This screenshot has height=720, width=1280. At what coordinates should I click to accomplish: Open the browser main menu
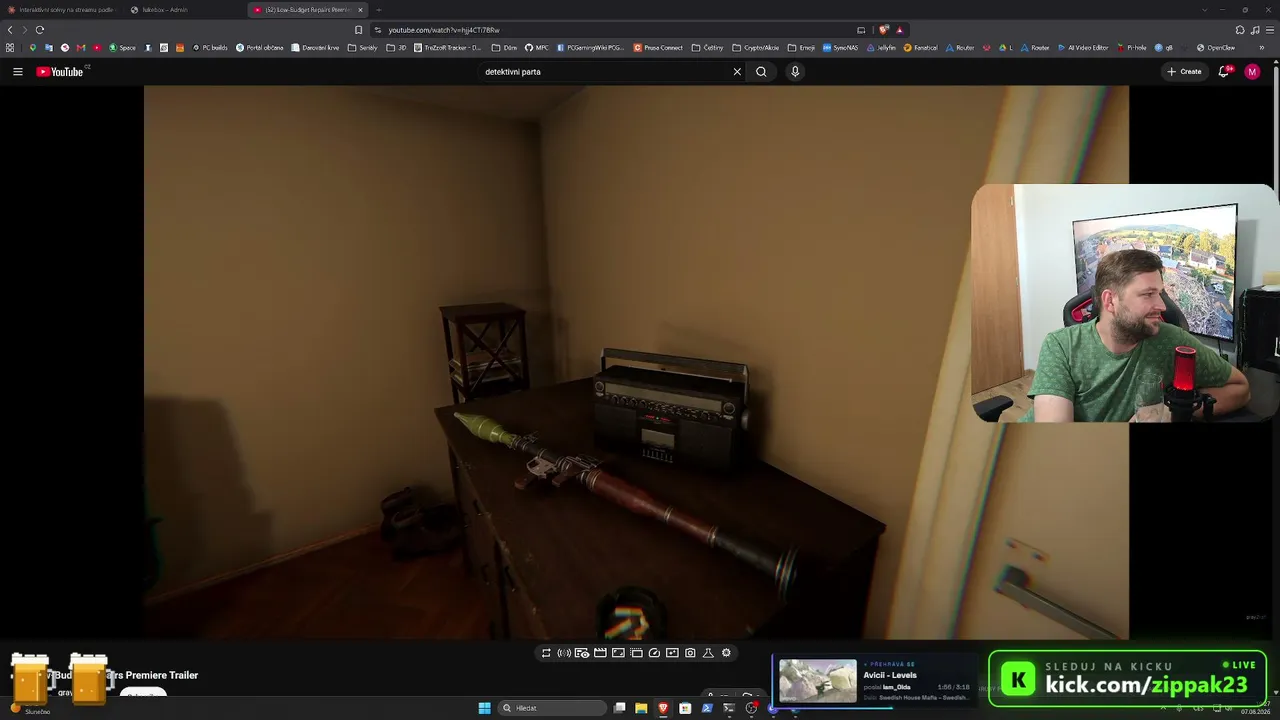[1270, 30]
